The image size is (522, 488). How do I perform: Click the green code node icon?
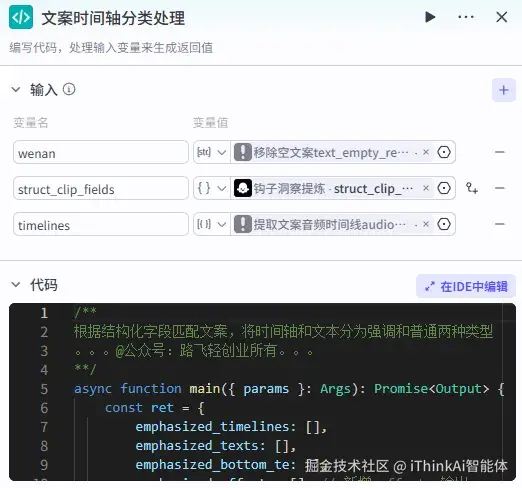click(21, 17)
